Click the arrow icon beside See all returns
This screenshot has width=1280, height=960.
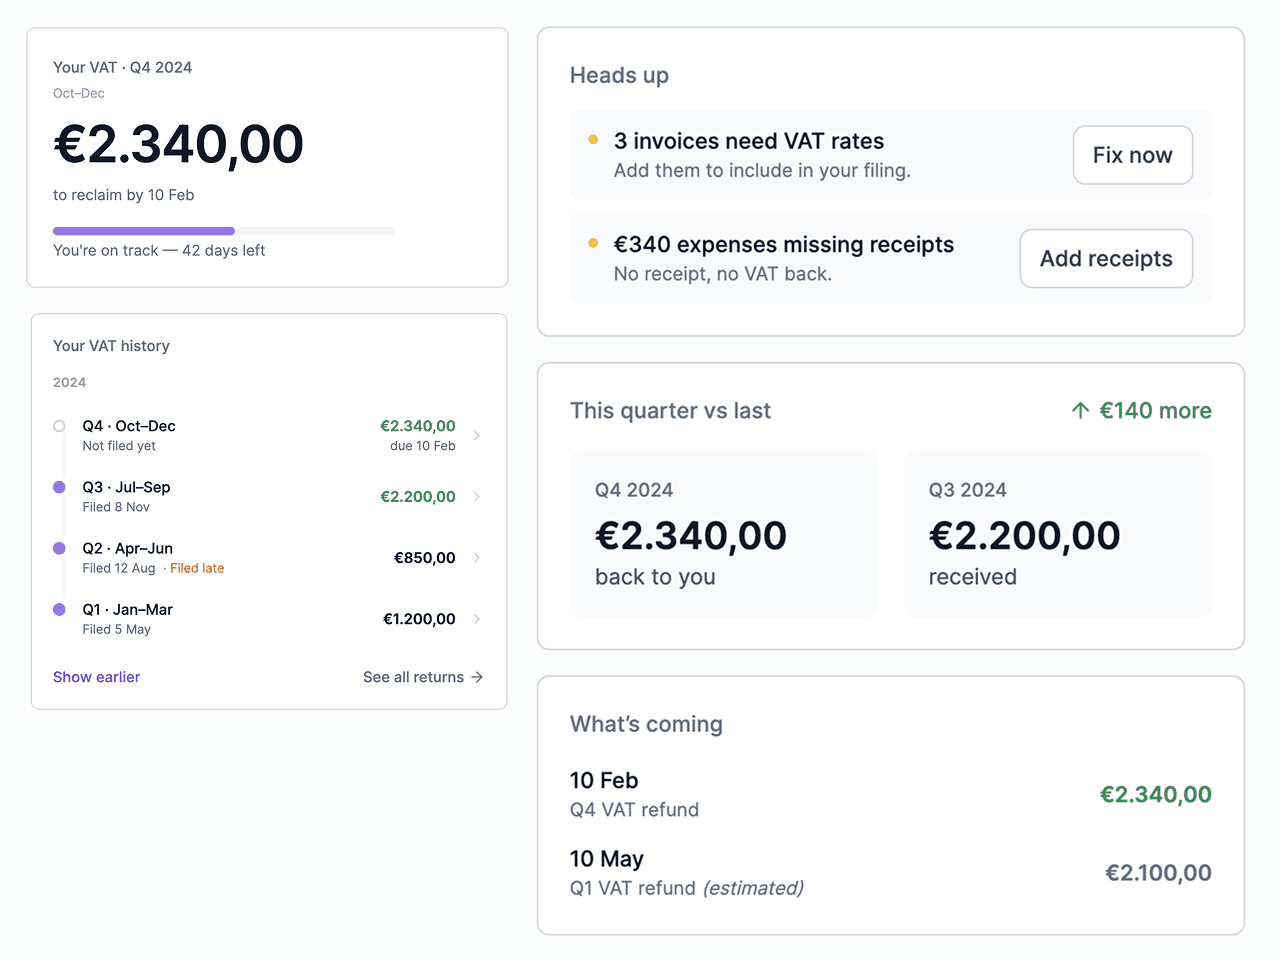[x=477, y=677]
